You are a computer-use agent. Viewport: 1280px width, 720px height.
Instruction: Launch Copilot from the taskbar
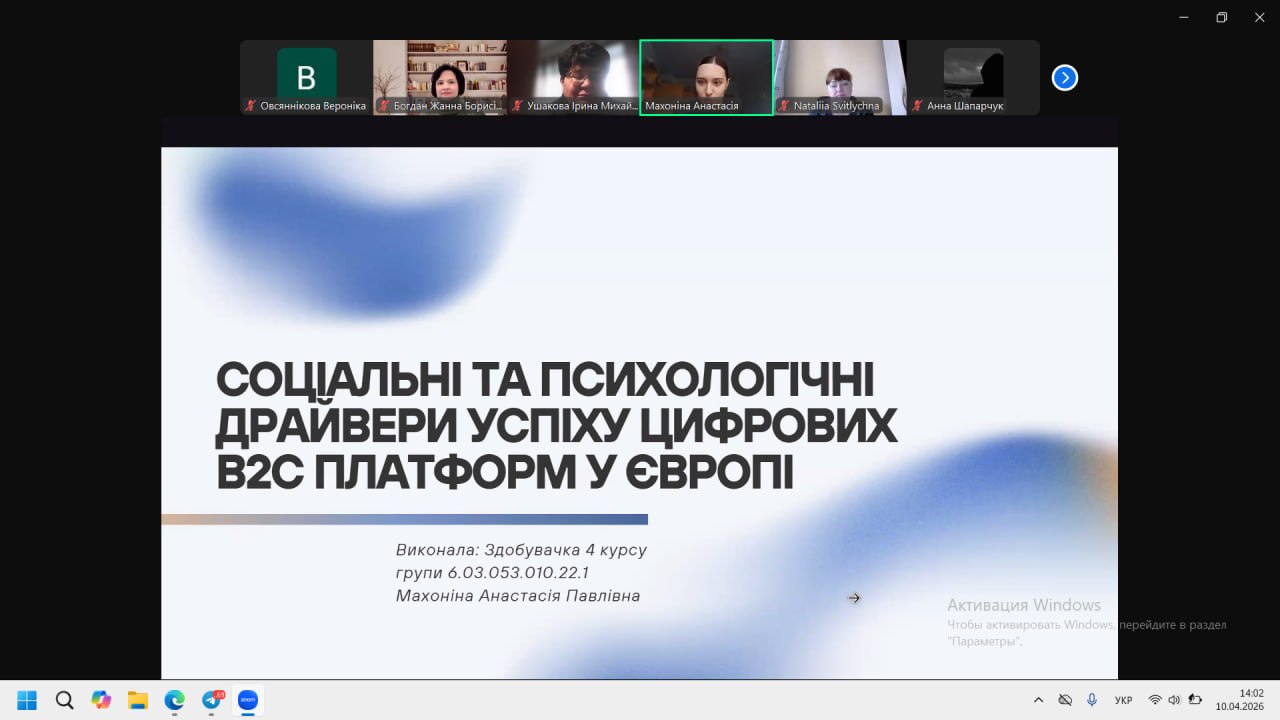tap(101, 700)
